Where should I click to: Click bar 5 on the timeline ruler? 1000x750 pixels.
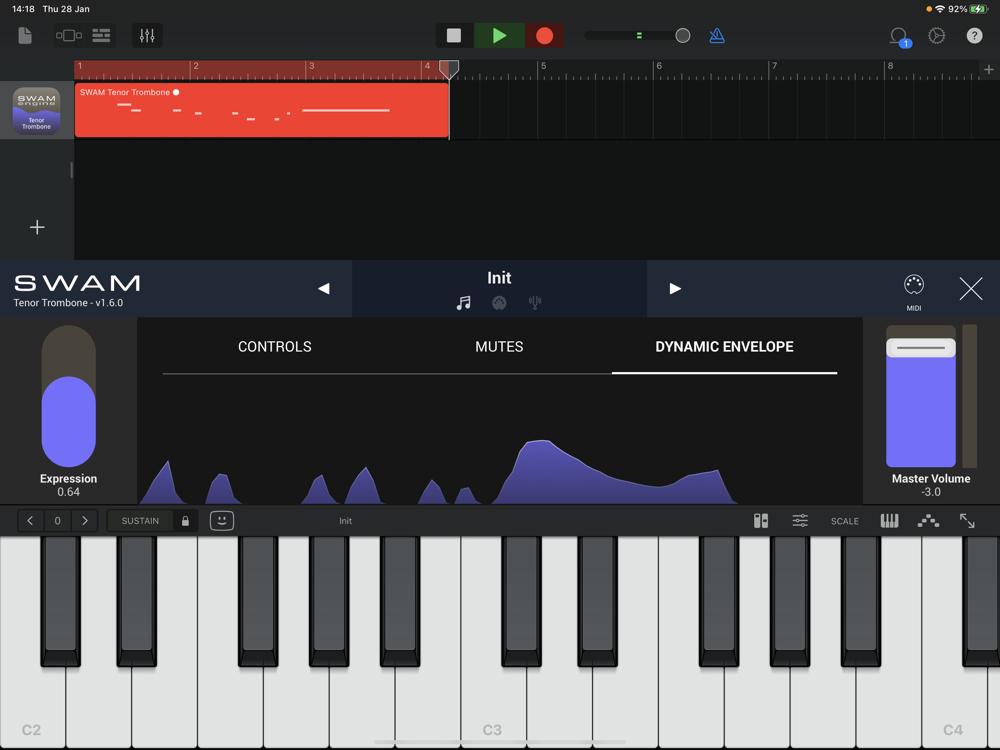click(543, 66)
